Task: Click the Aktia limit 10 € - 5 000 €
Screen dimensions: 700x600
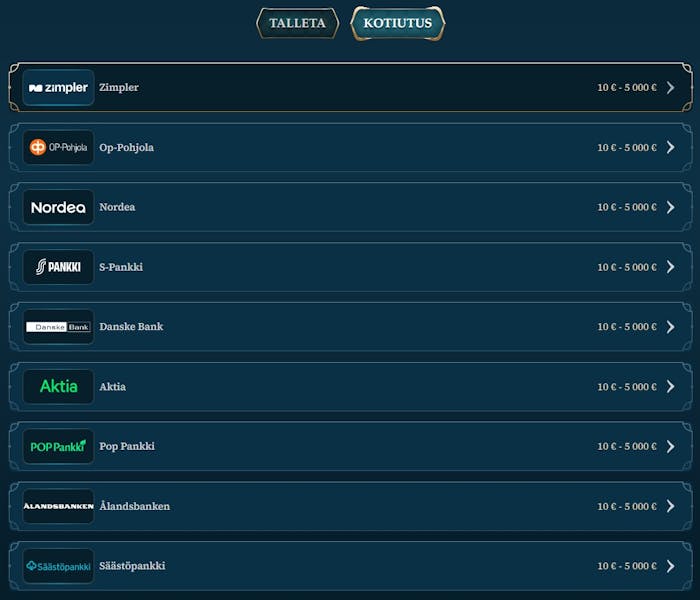Action: point(627,387)
